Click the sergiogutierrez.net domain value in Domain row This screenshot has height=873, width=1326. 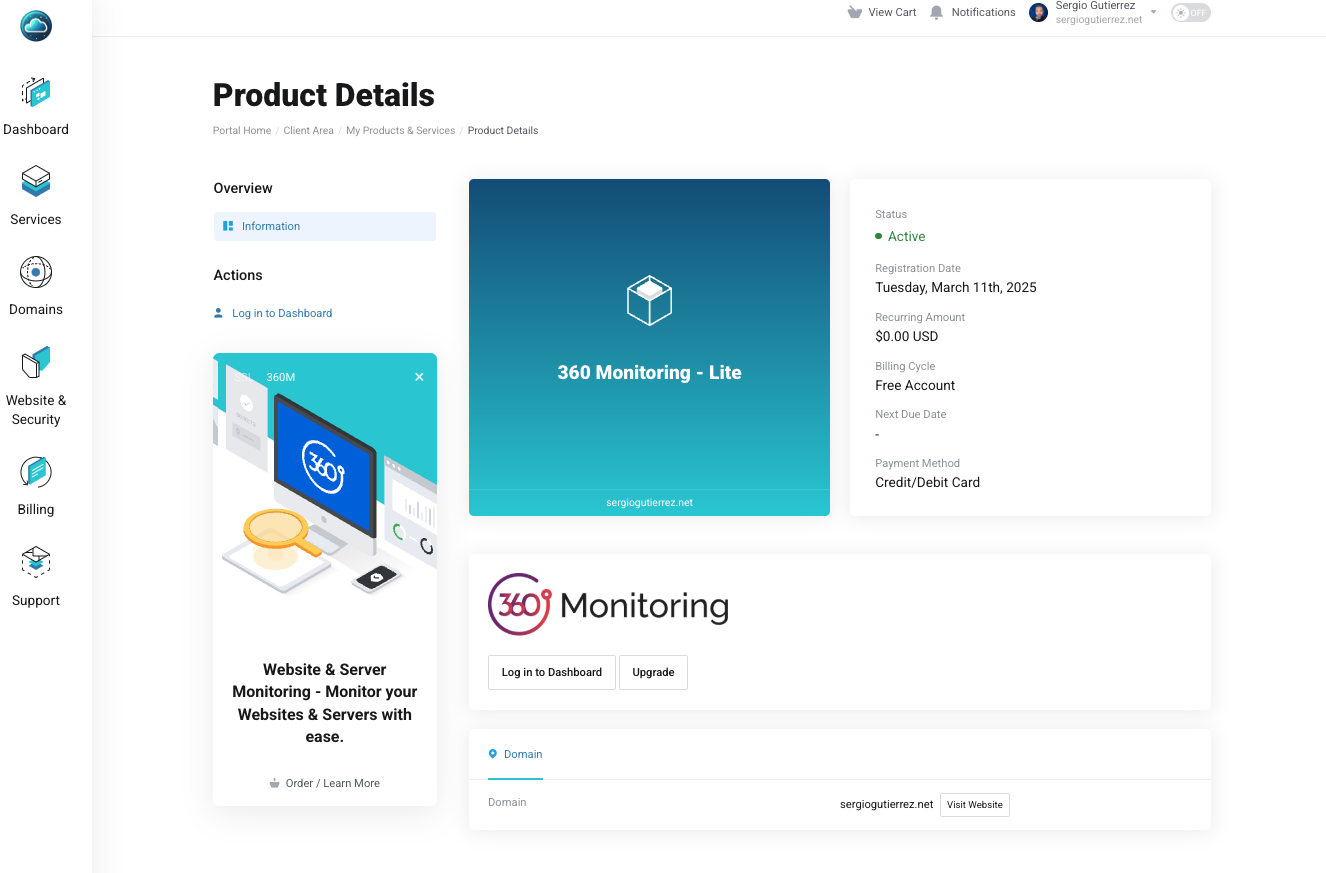pyautogui.click(x=886, y=804)
